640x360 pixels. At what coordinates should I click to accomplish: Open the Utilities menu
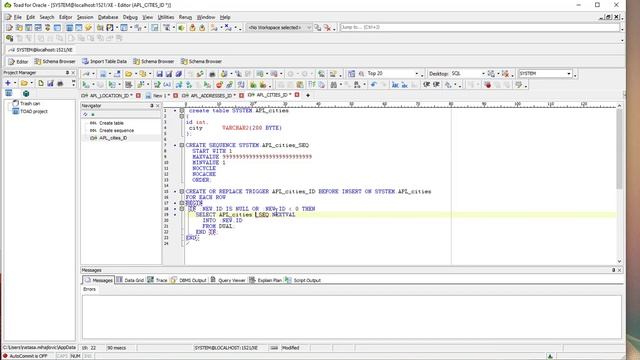pyautogui.click(x=166, y=17)
